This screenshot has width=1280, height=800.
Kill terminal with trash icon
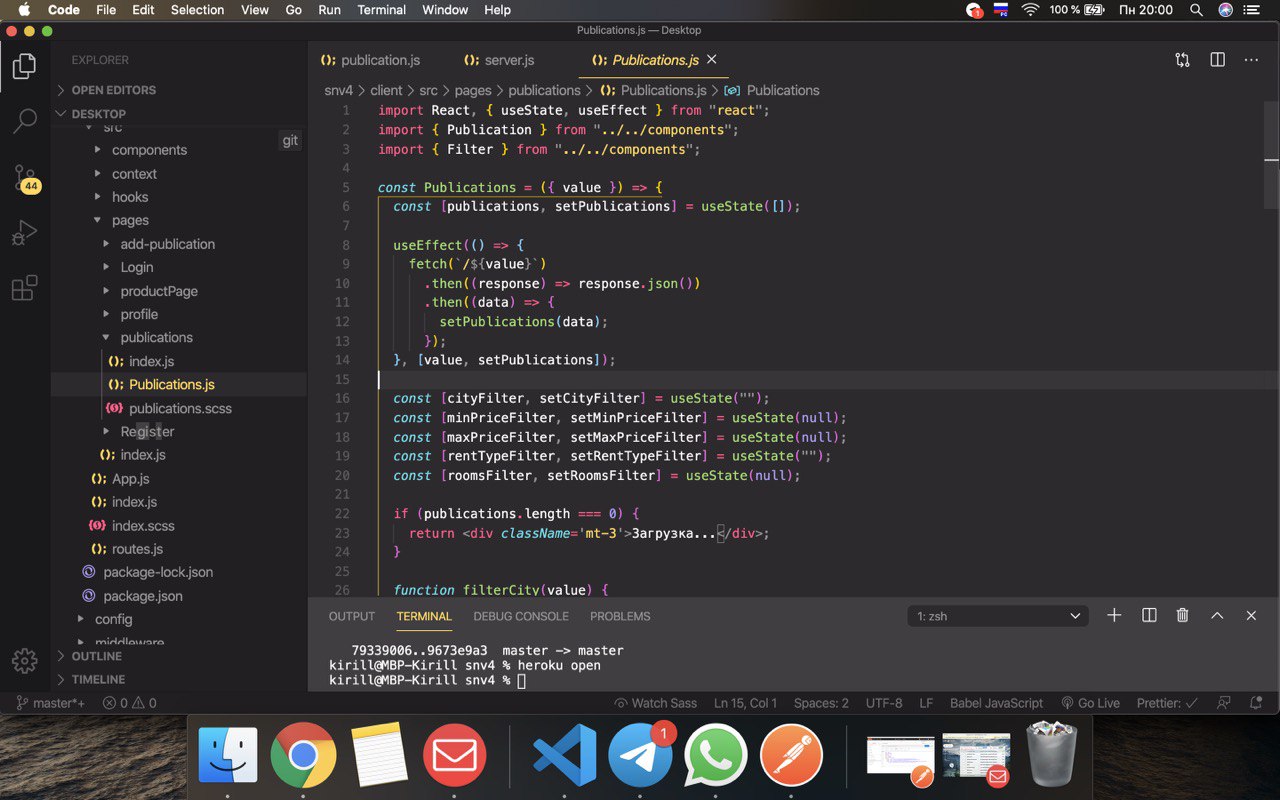(x=1182, y=616)
